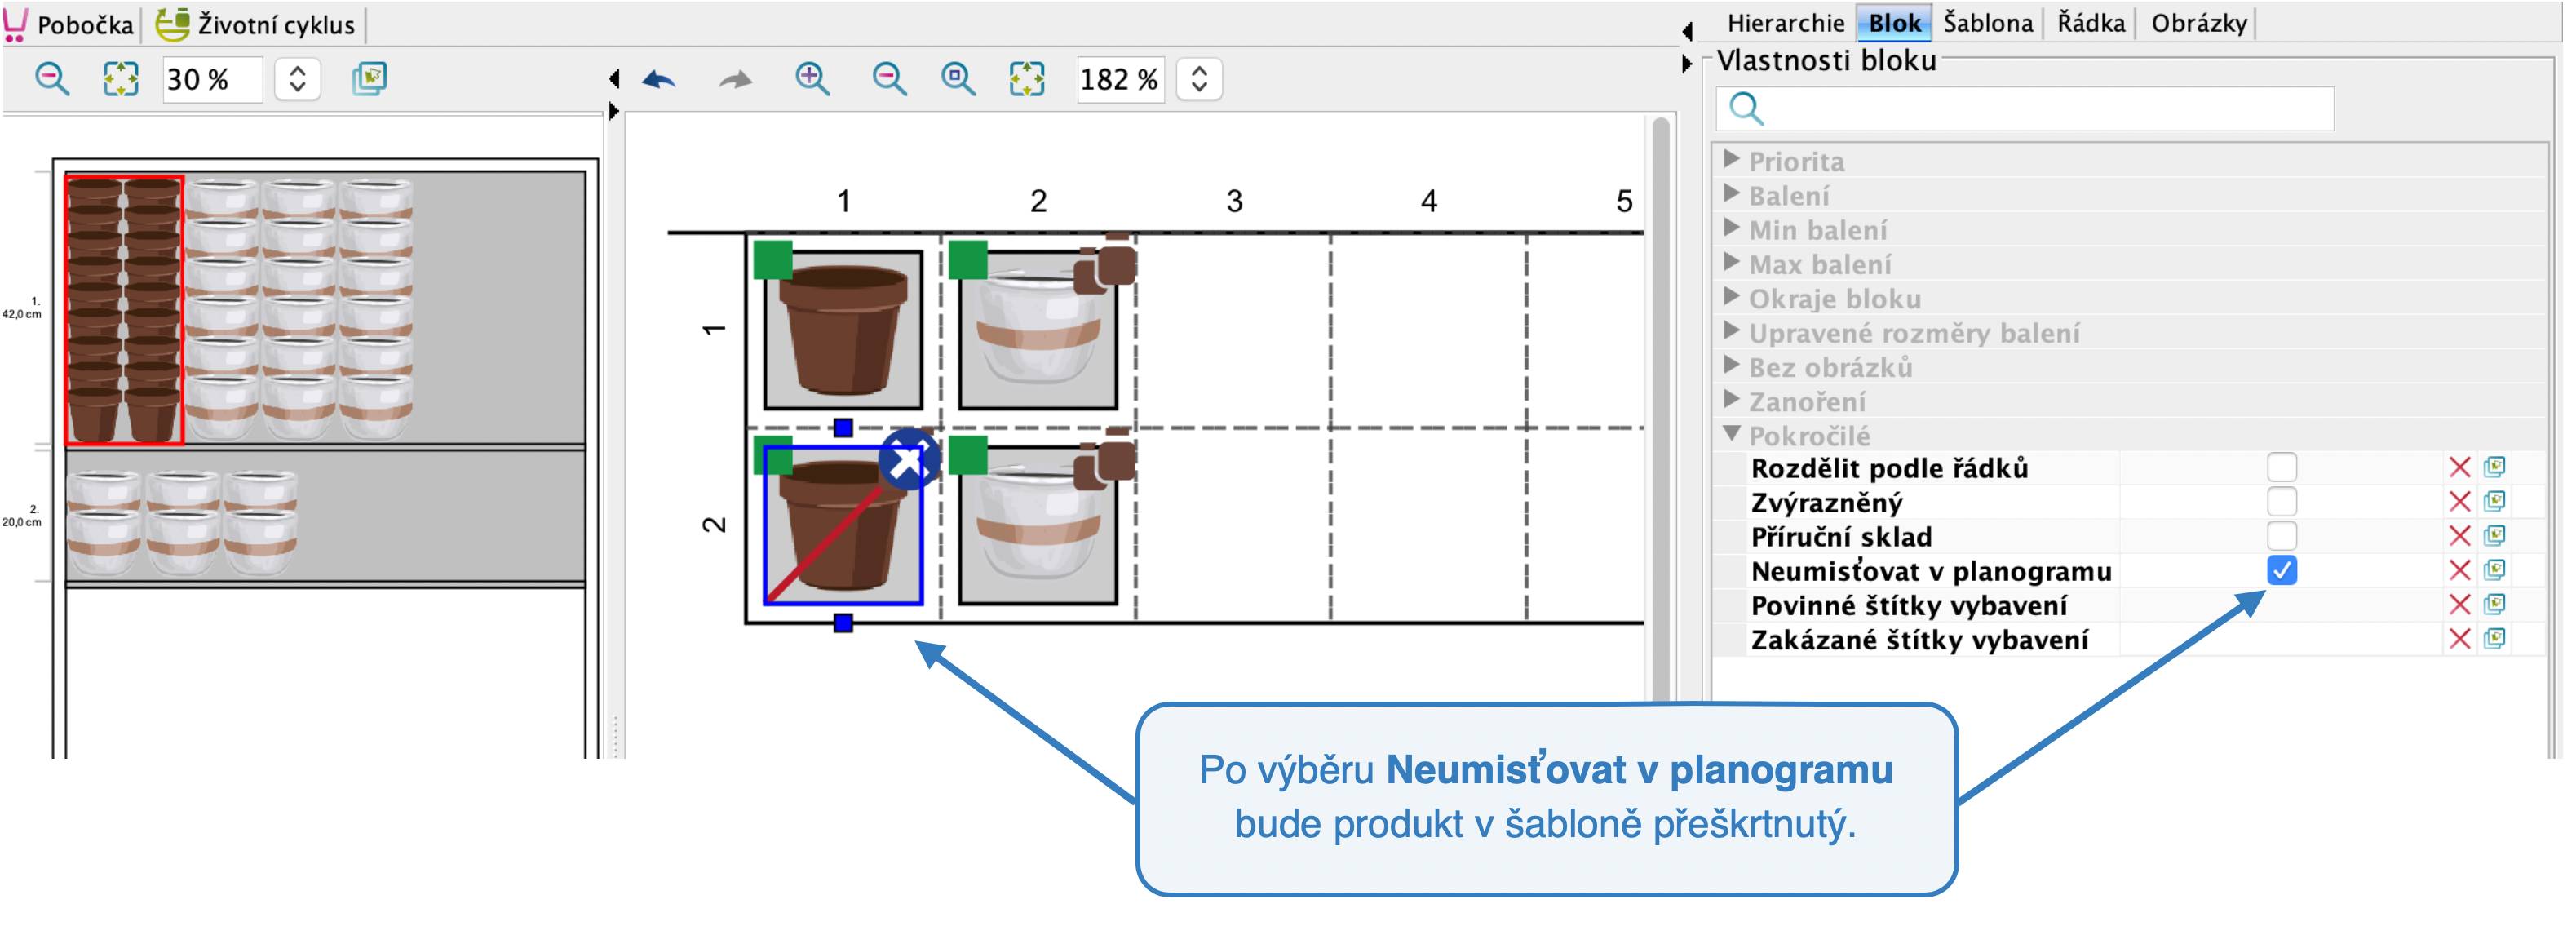Expand the Min balení section
Image resolution: width=2576 pixels, height=935 pixels.
(1731, 228)
